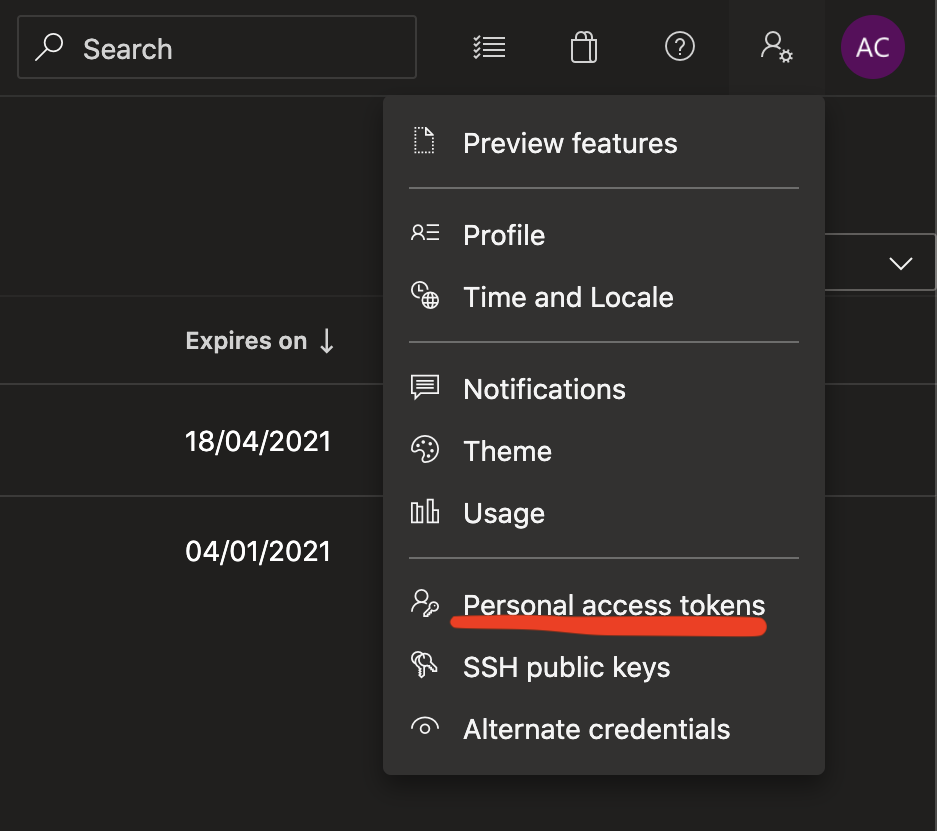The height and width of the screenshot is (831, 937).
Task: Click the Alternate credentials eye icon
Action: (425, 727)
